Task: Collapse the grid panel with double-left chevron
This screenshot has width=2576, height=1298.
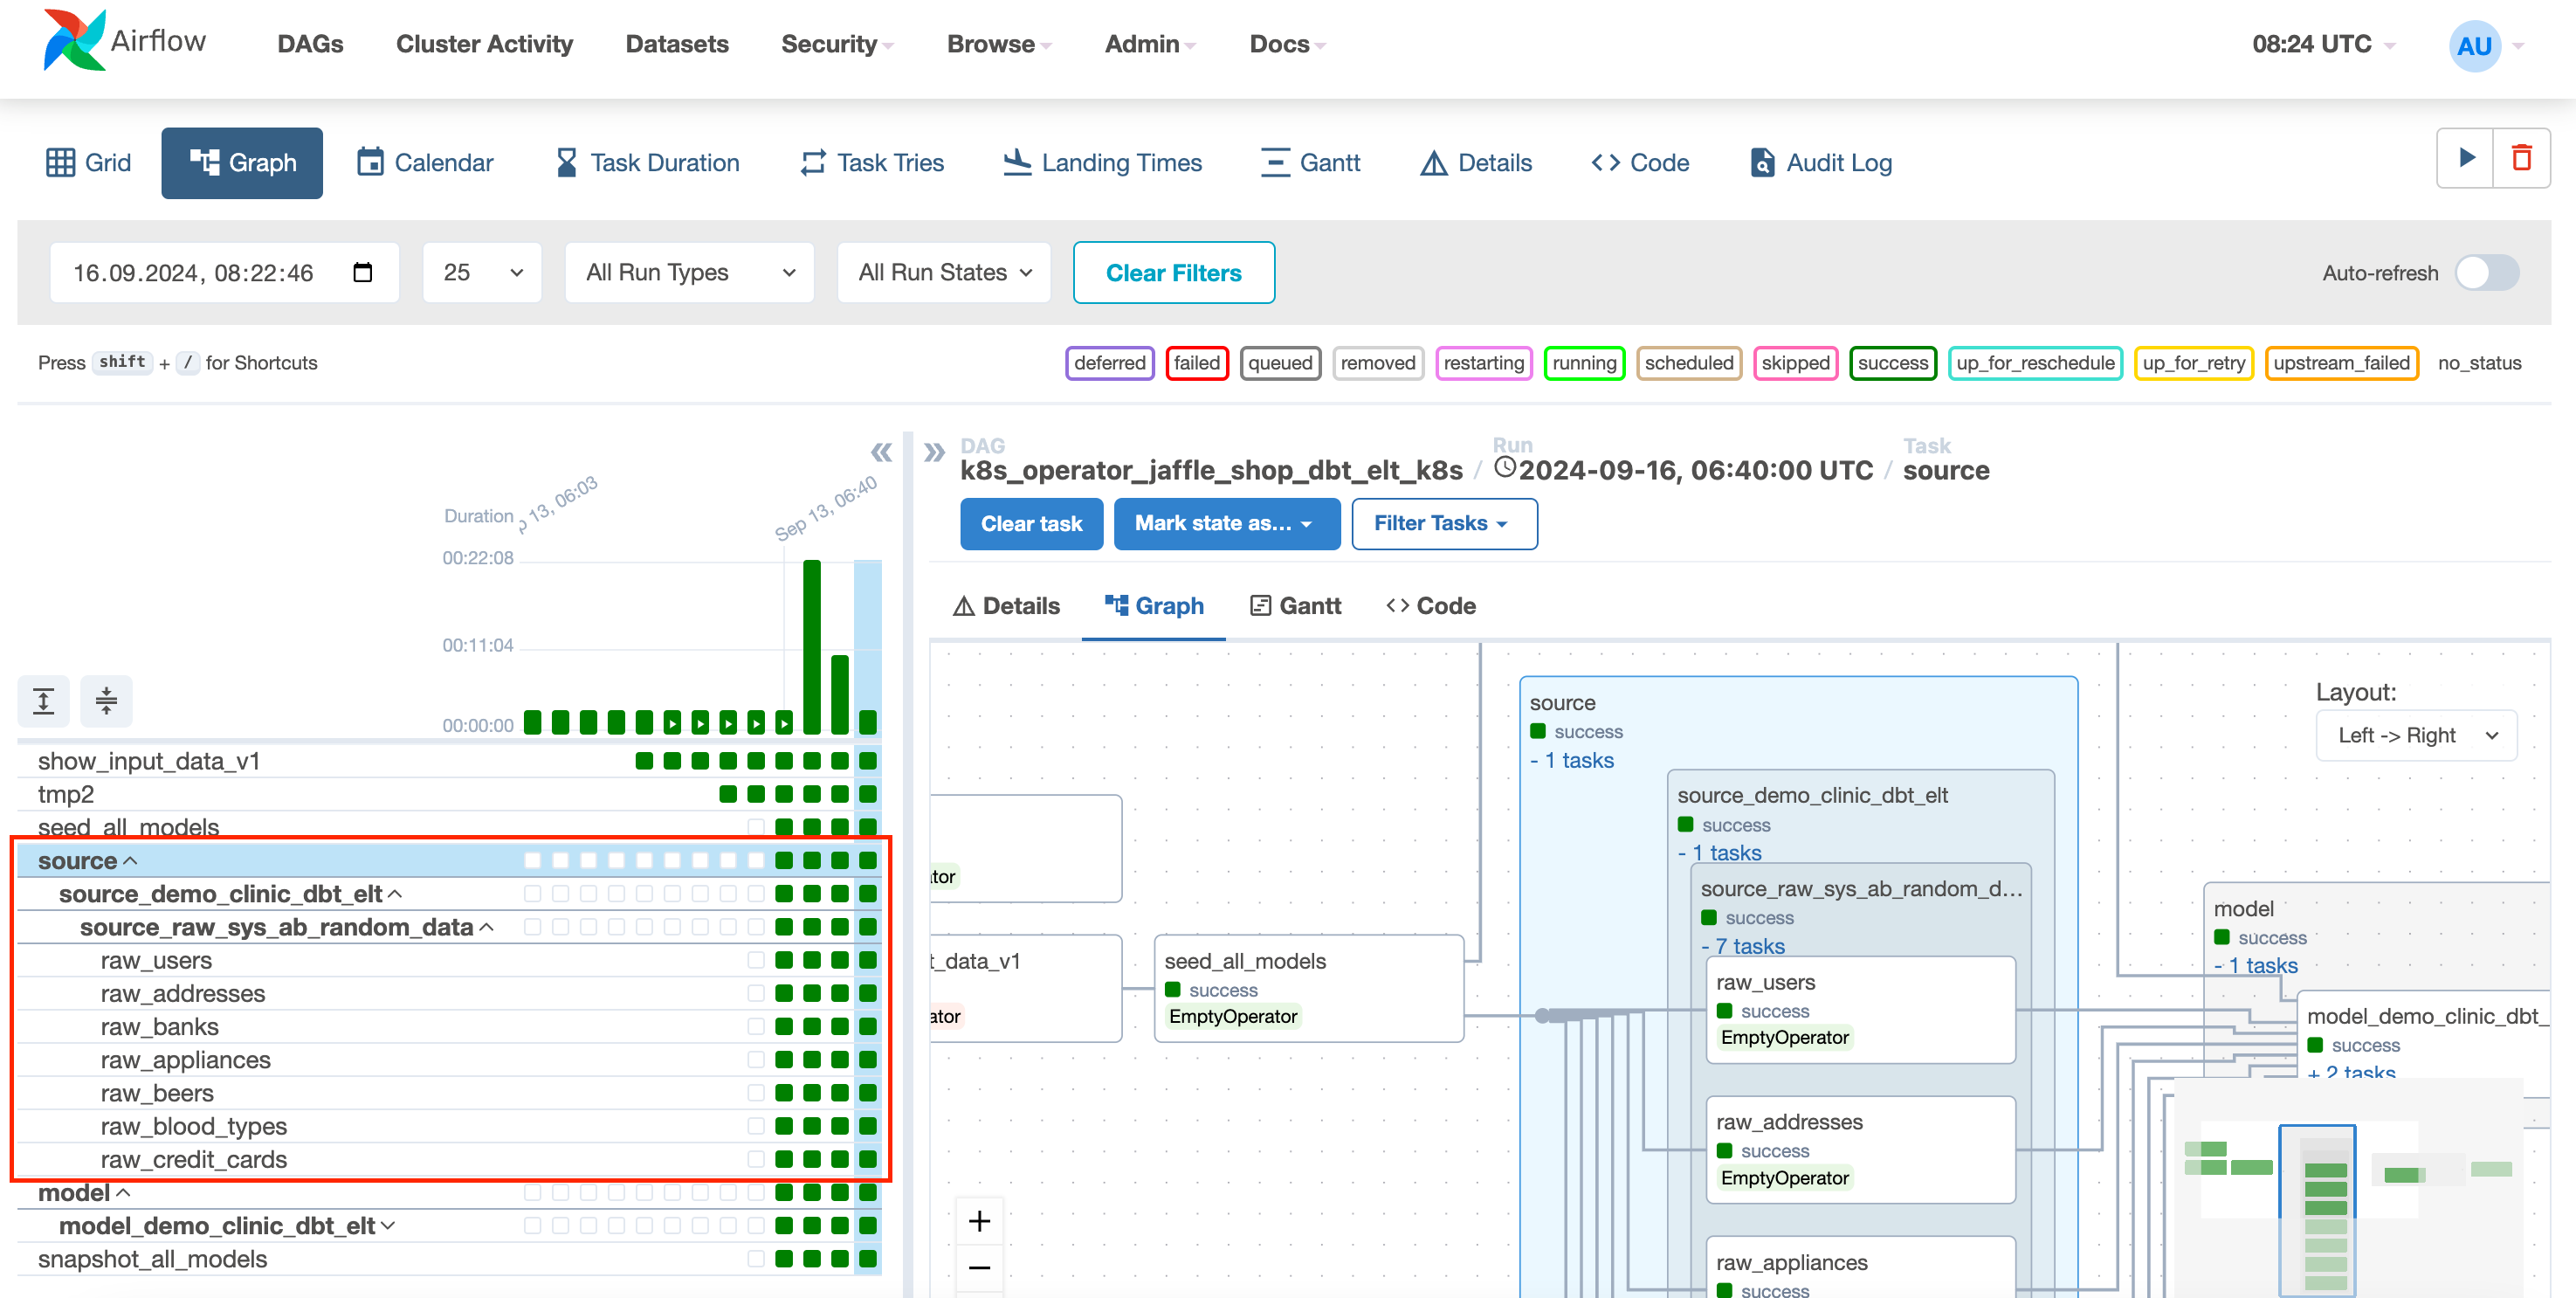Action: [x=881, y=452]
